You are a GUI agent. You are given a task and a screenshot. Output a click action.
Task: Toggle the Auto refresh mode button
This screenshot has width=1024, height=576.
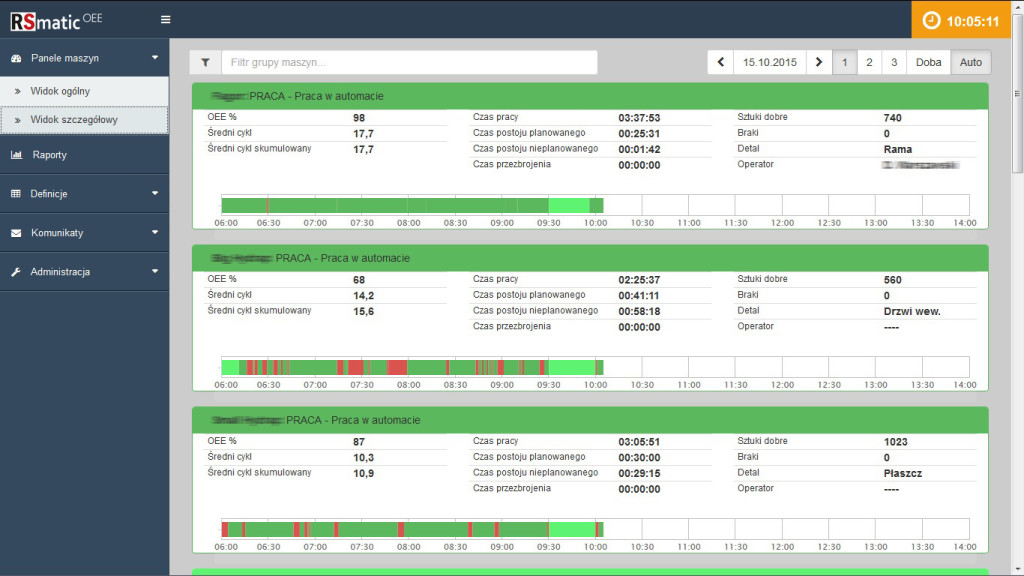(x=970, y=63)
